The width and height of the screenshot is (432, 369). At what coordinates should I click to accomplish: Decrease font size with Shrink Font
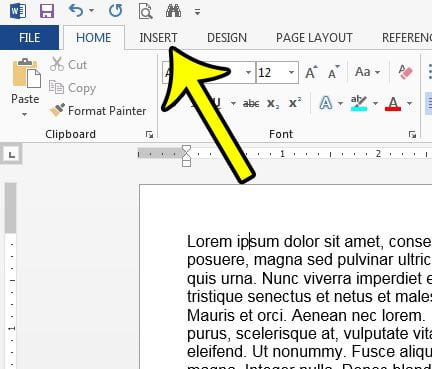334,72
